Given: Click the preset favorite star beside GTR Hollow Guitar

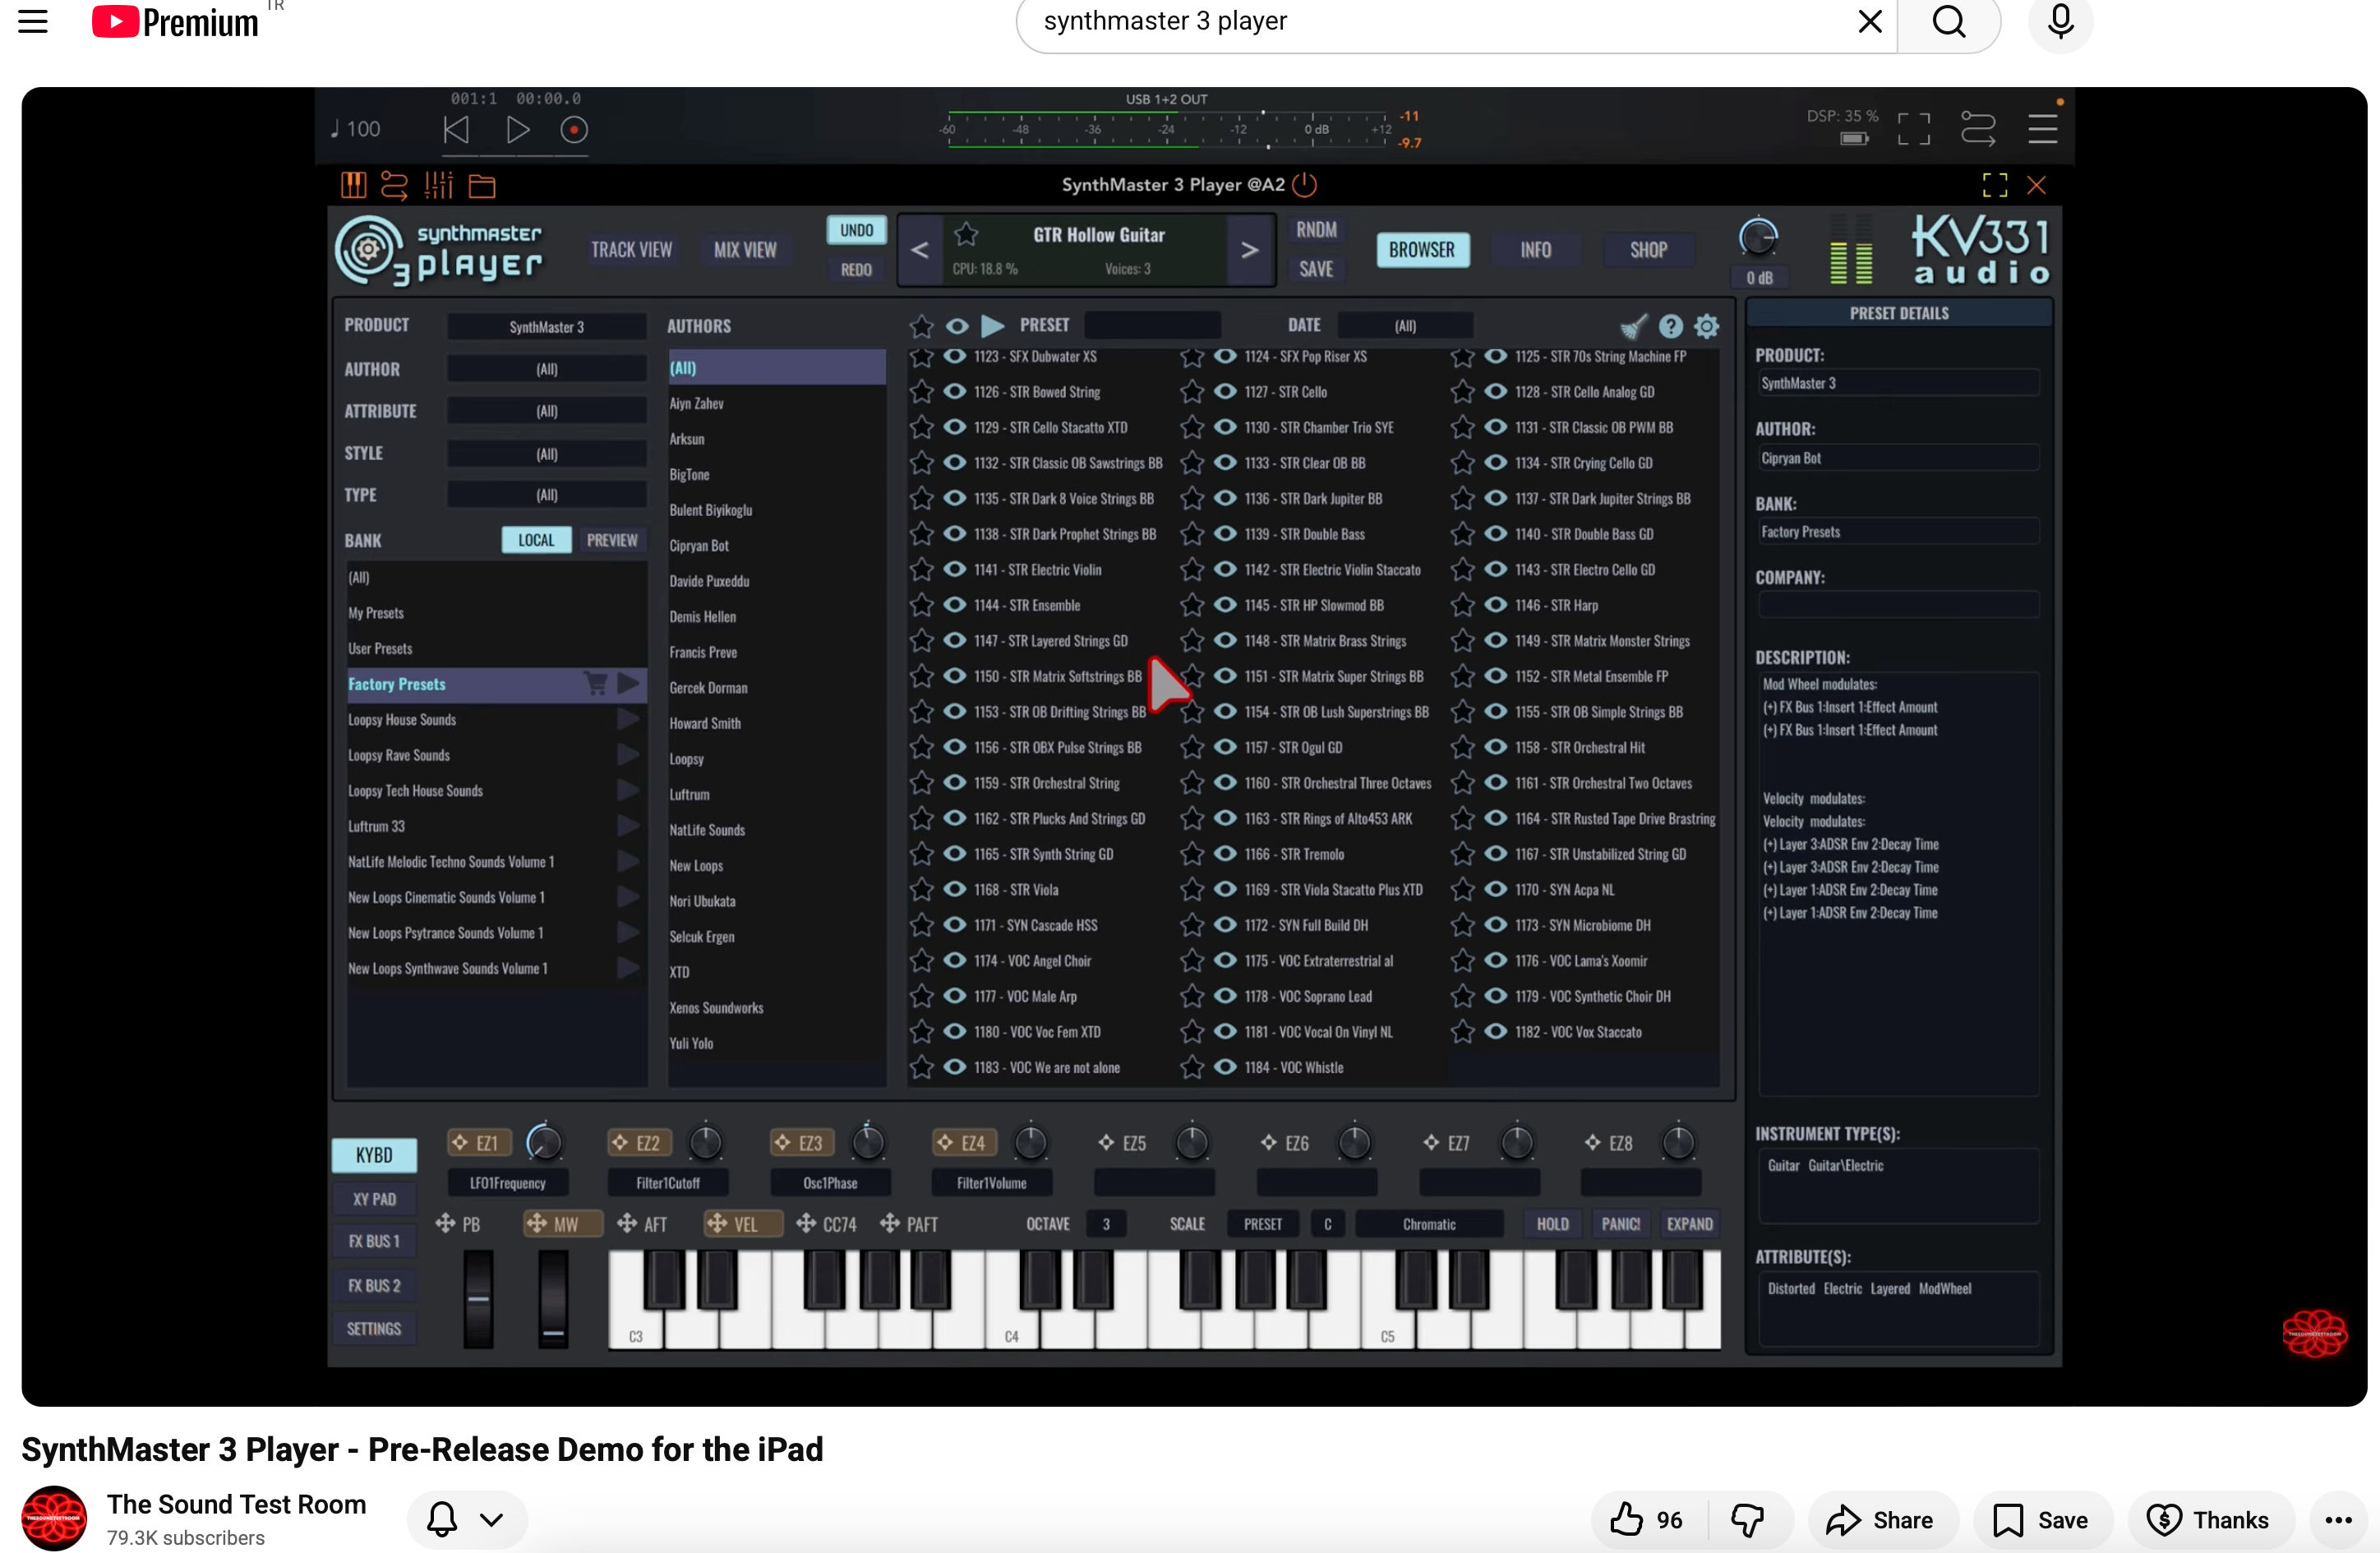Looking at the screenshot, I should click(965, 235).
